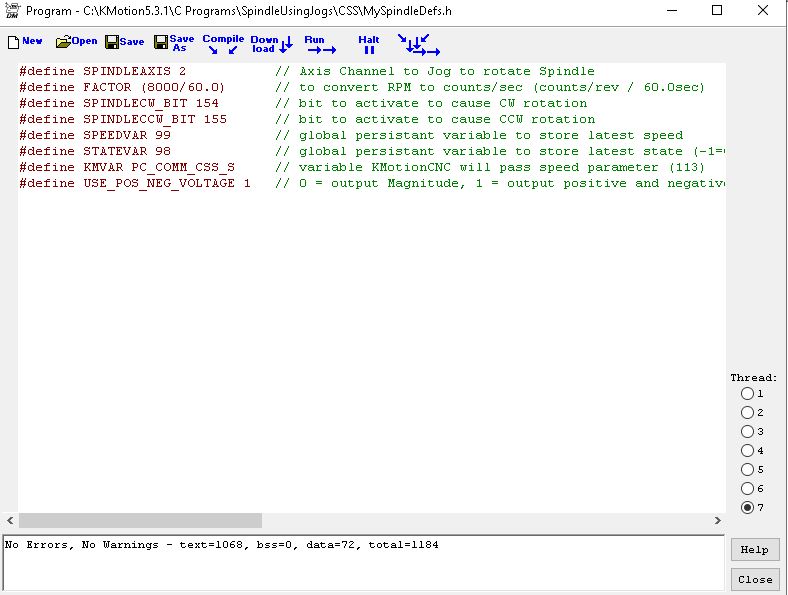
Task: Compile the program
Action: click(x=223, y=43)
